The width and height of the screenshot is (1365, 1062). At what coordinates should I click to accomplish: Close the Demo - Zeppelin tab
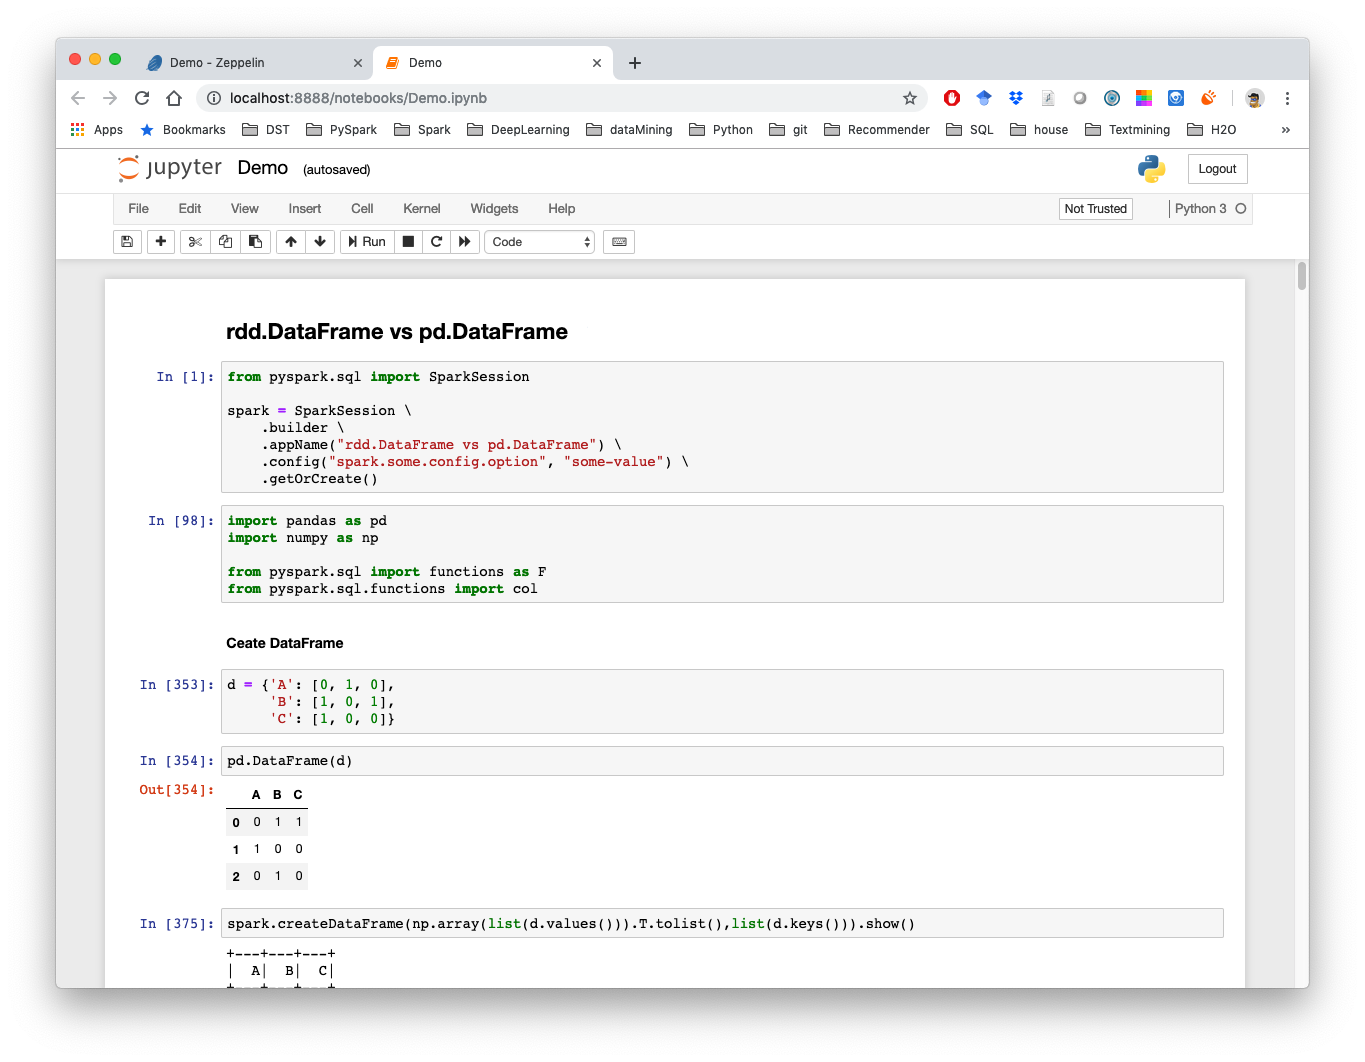tap(358, 63)
